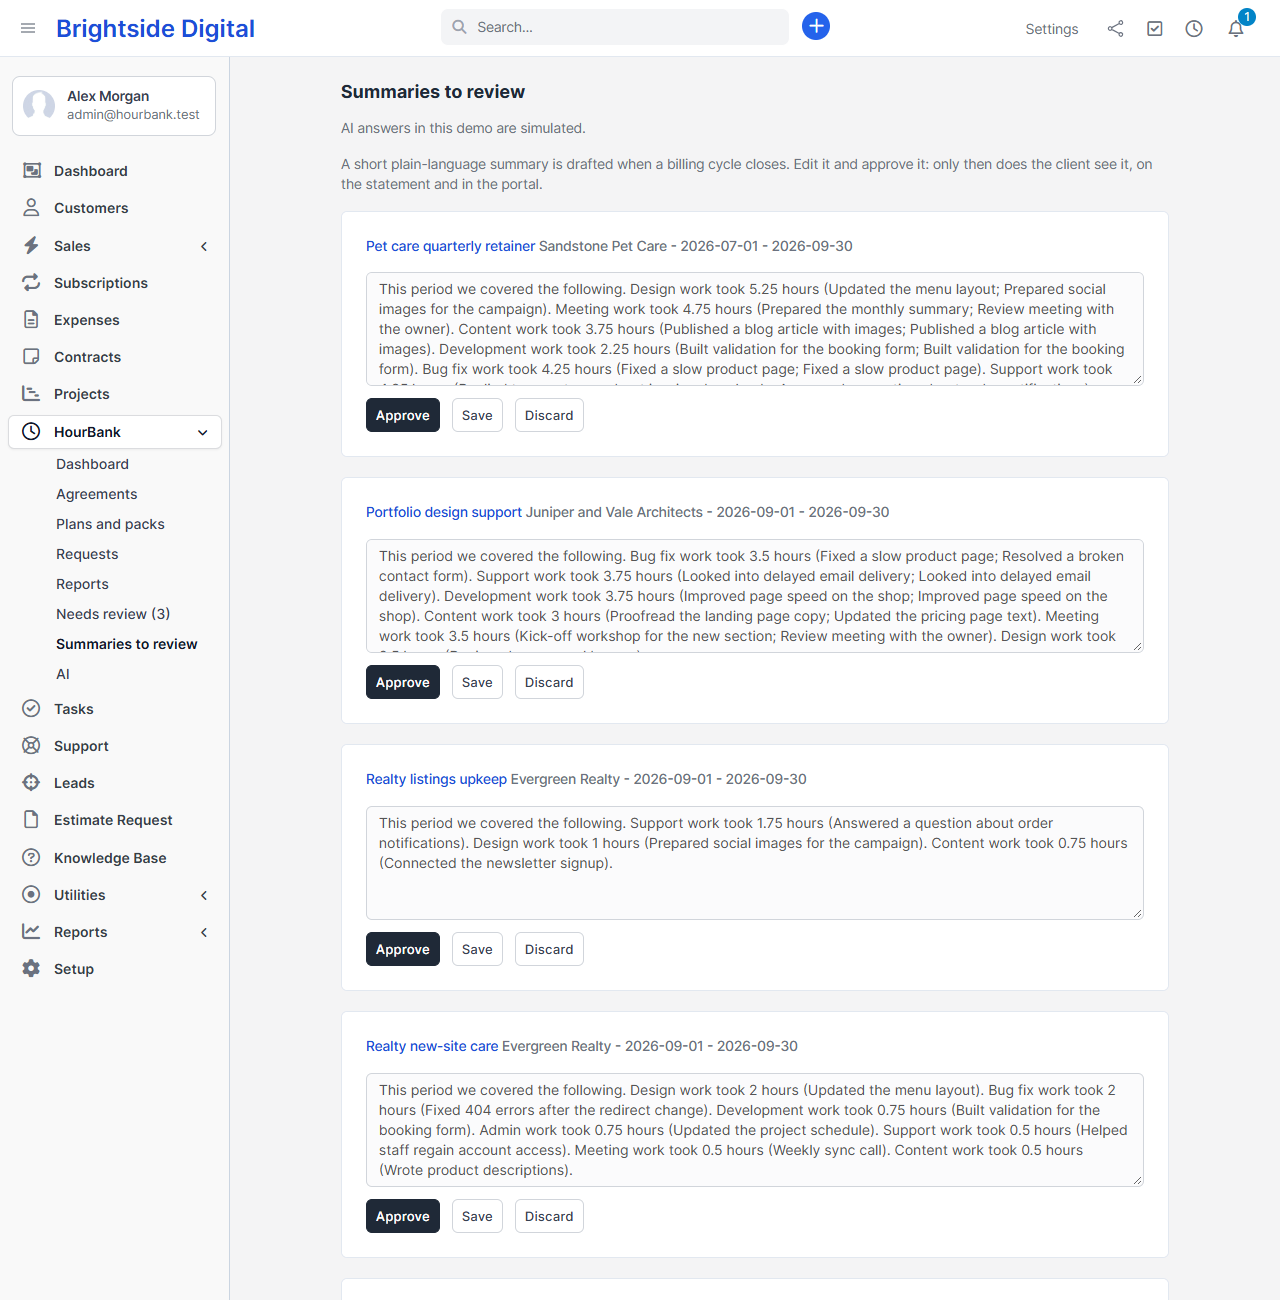Discard the Pet care quarterly retainer summary
Screen dimensions: 1280x1300
click(549, 415)
